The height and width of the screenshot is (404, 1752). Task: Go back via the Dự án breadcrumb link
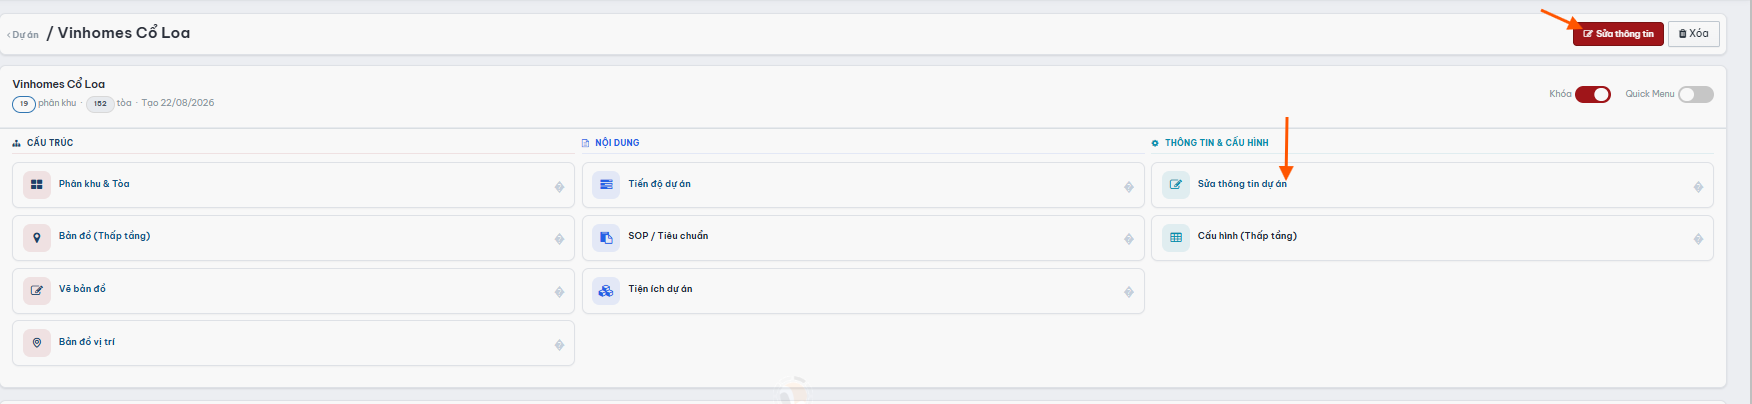[x=23, y=35]
